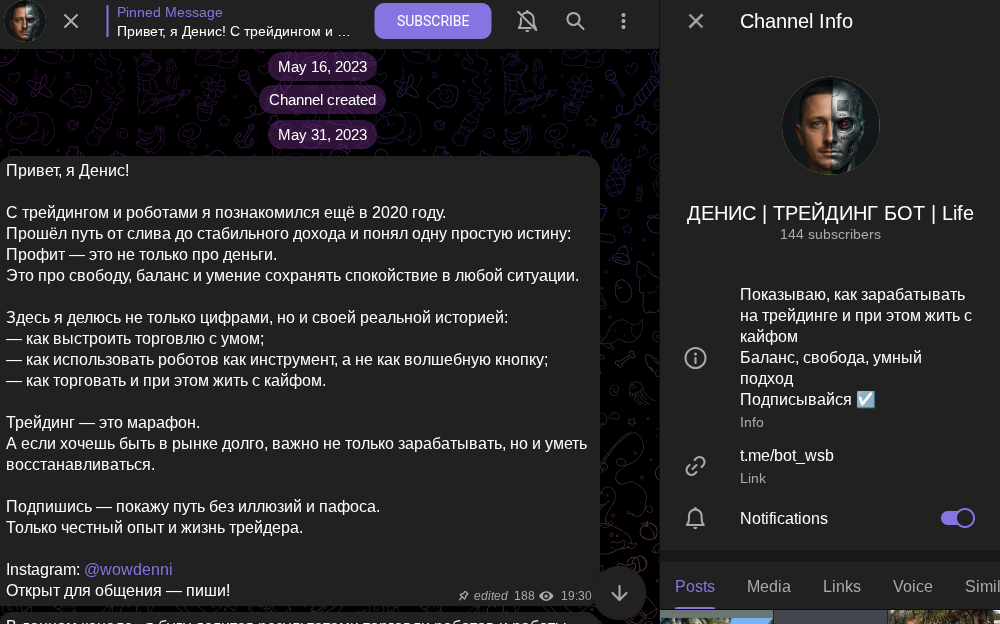Select the Posts tab

click(695, 586)
